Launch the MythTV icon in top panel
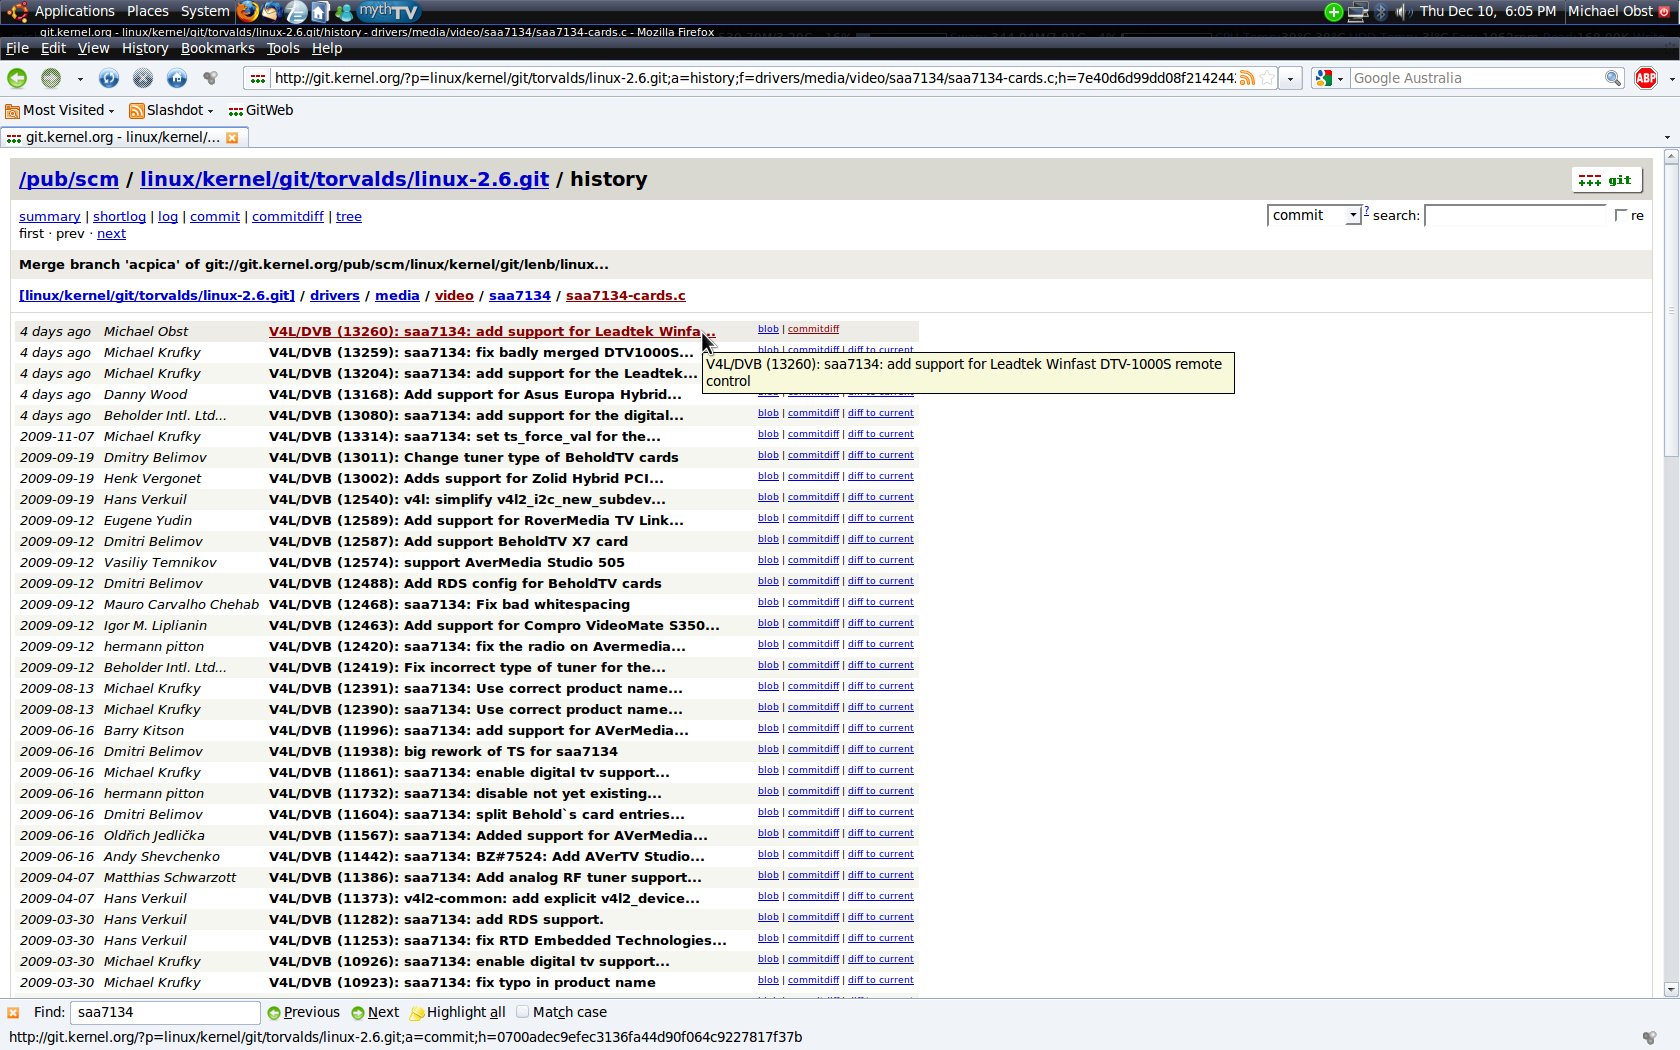The height and width of the screenshot is (1050, 1680). pyautogui.click(x=389, y=12)
